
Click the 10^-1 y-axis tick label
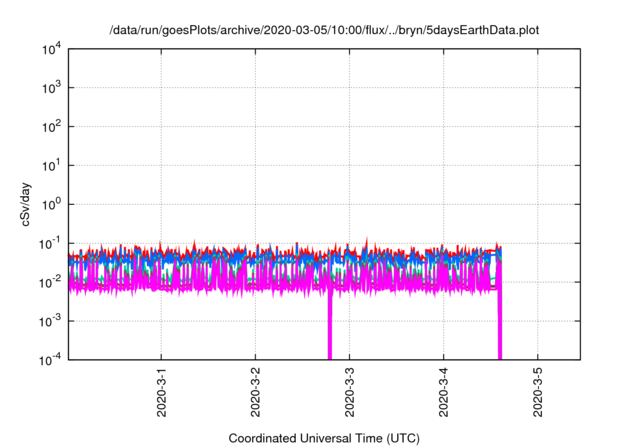click(x=50, y=244)
